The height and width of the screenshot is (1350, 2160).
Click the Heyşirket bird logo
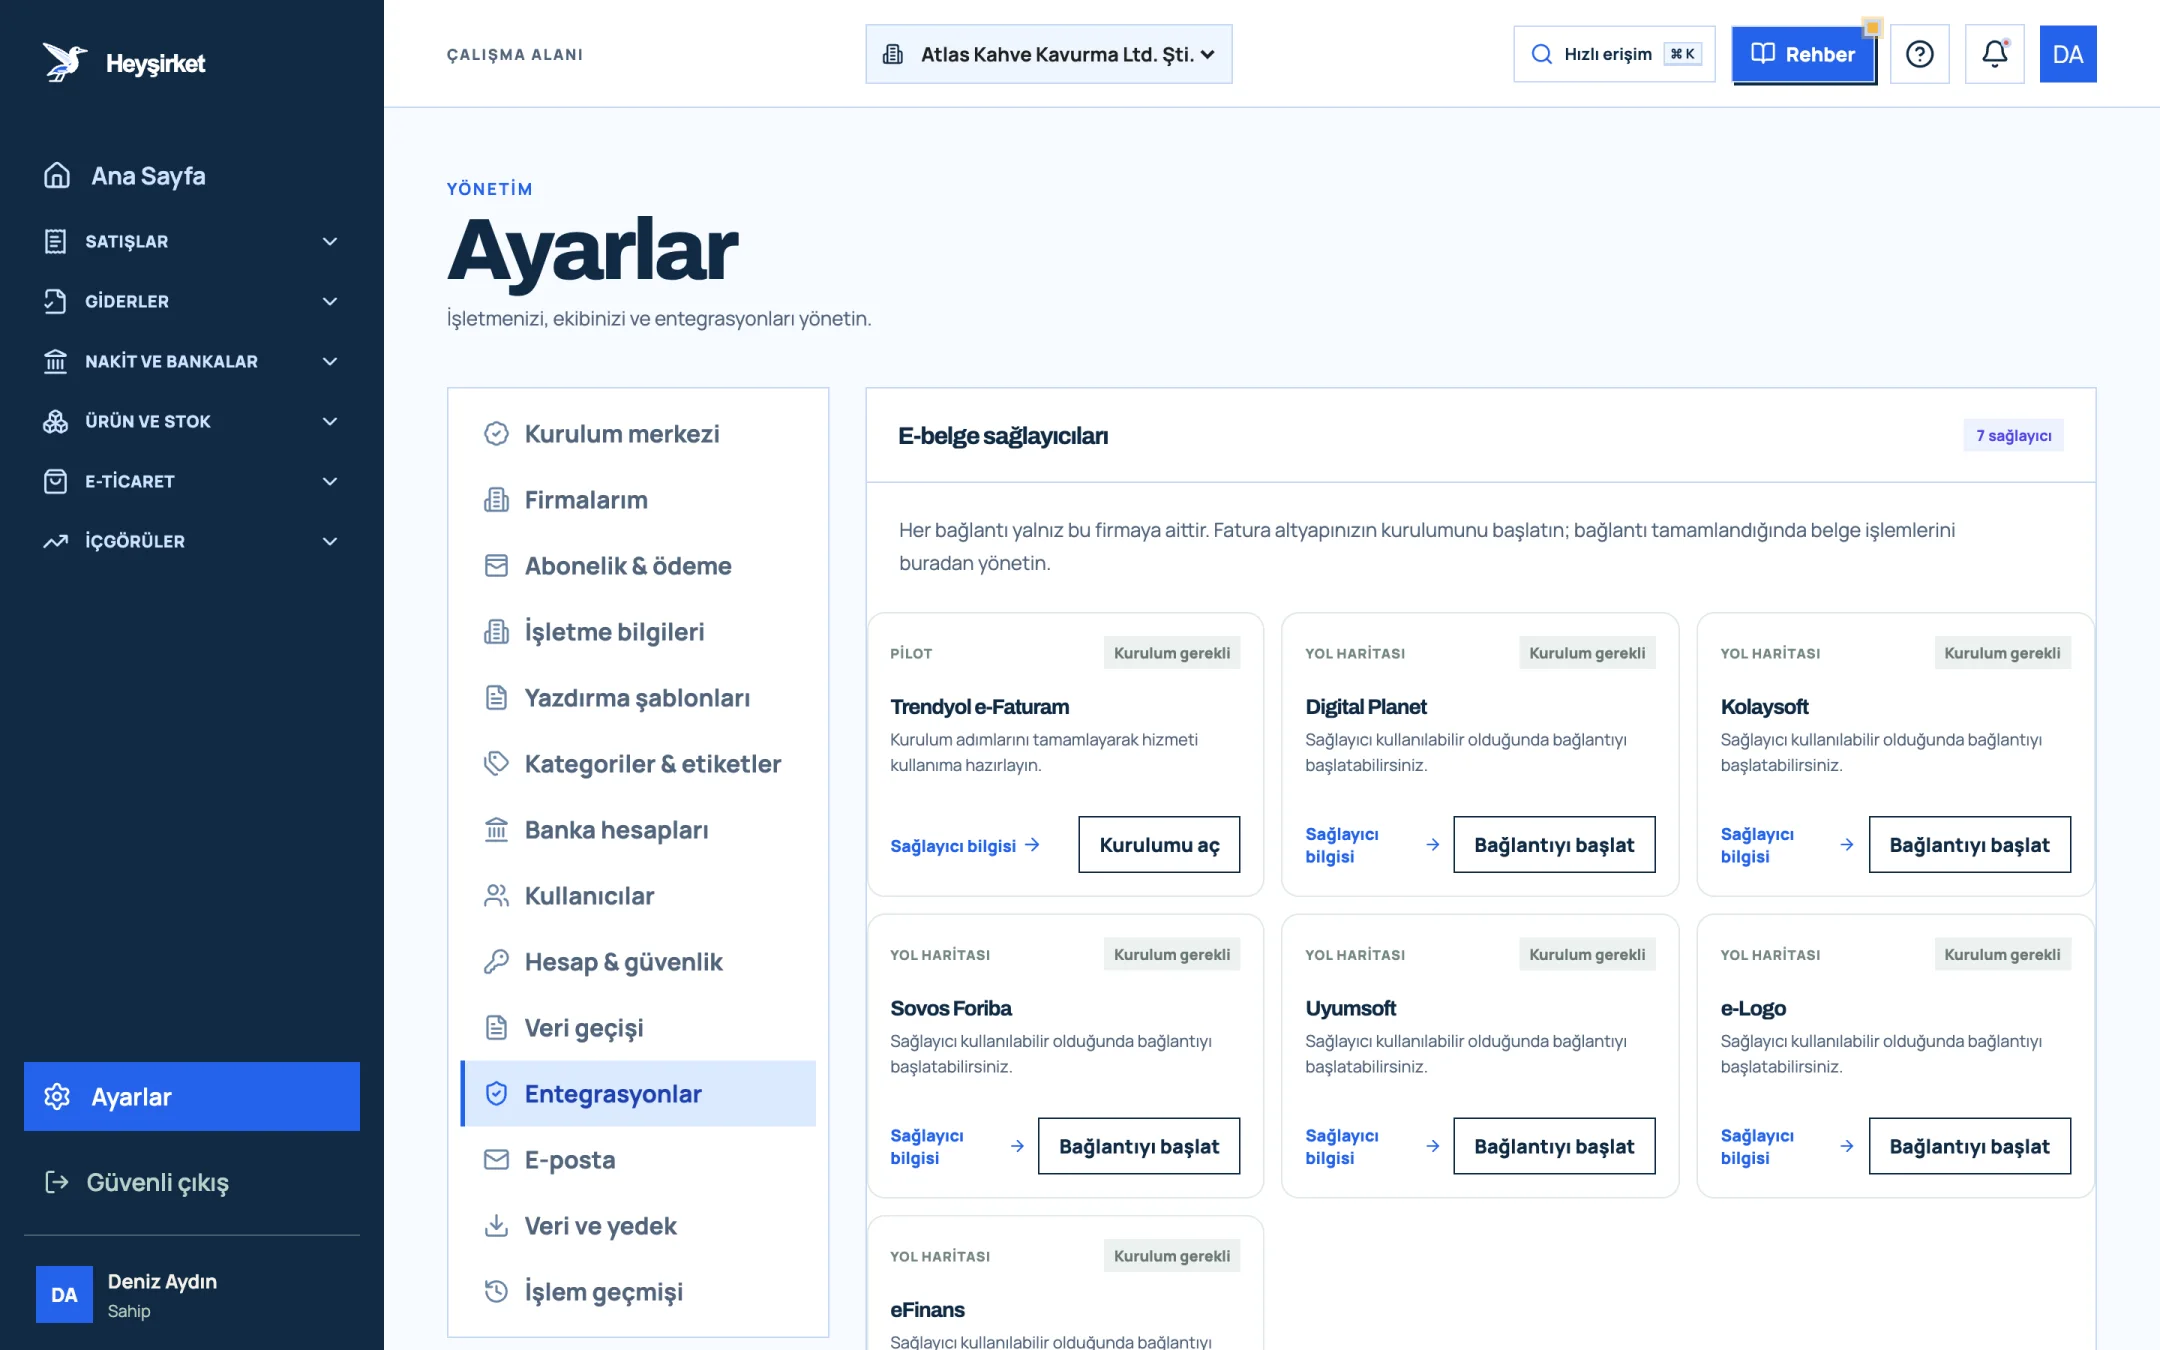(64, 62)
